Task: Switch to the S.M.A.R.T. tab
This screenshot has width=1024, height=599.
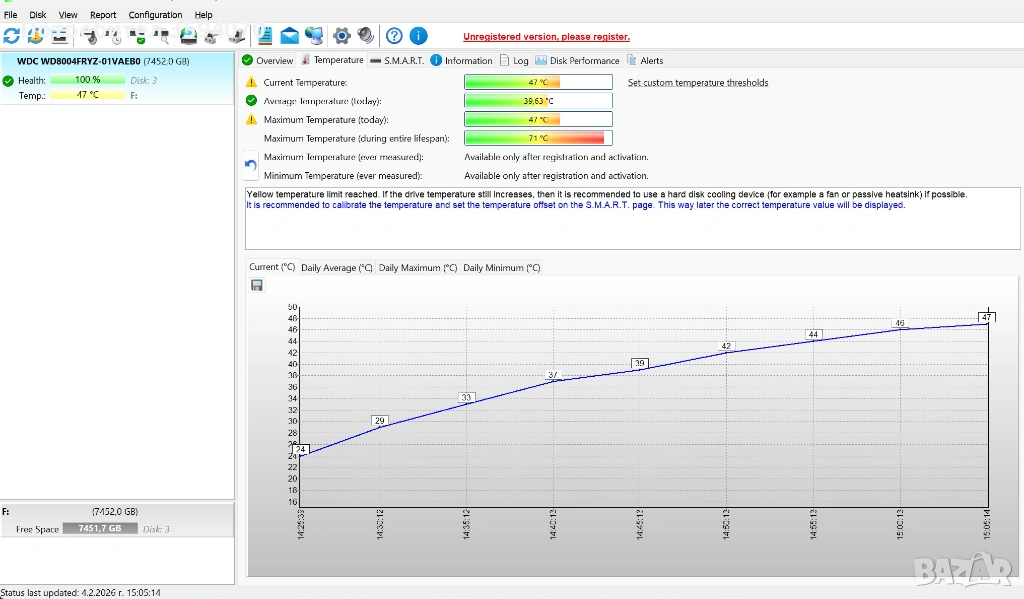Action: [398, 61]
